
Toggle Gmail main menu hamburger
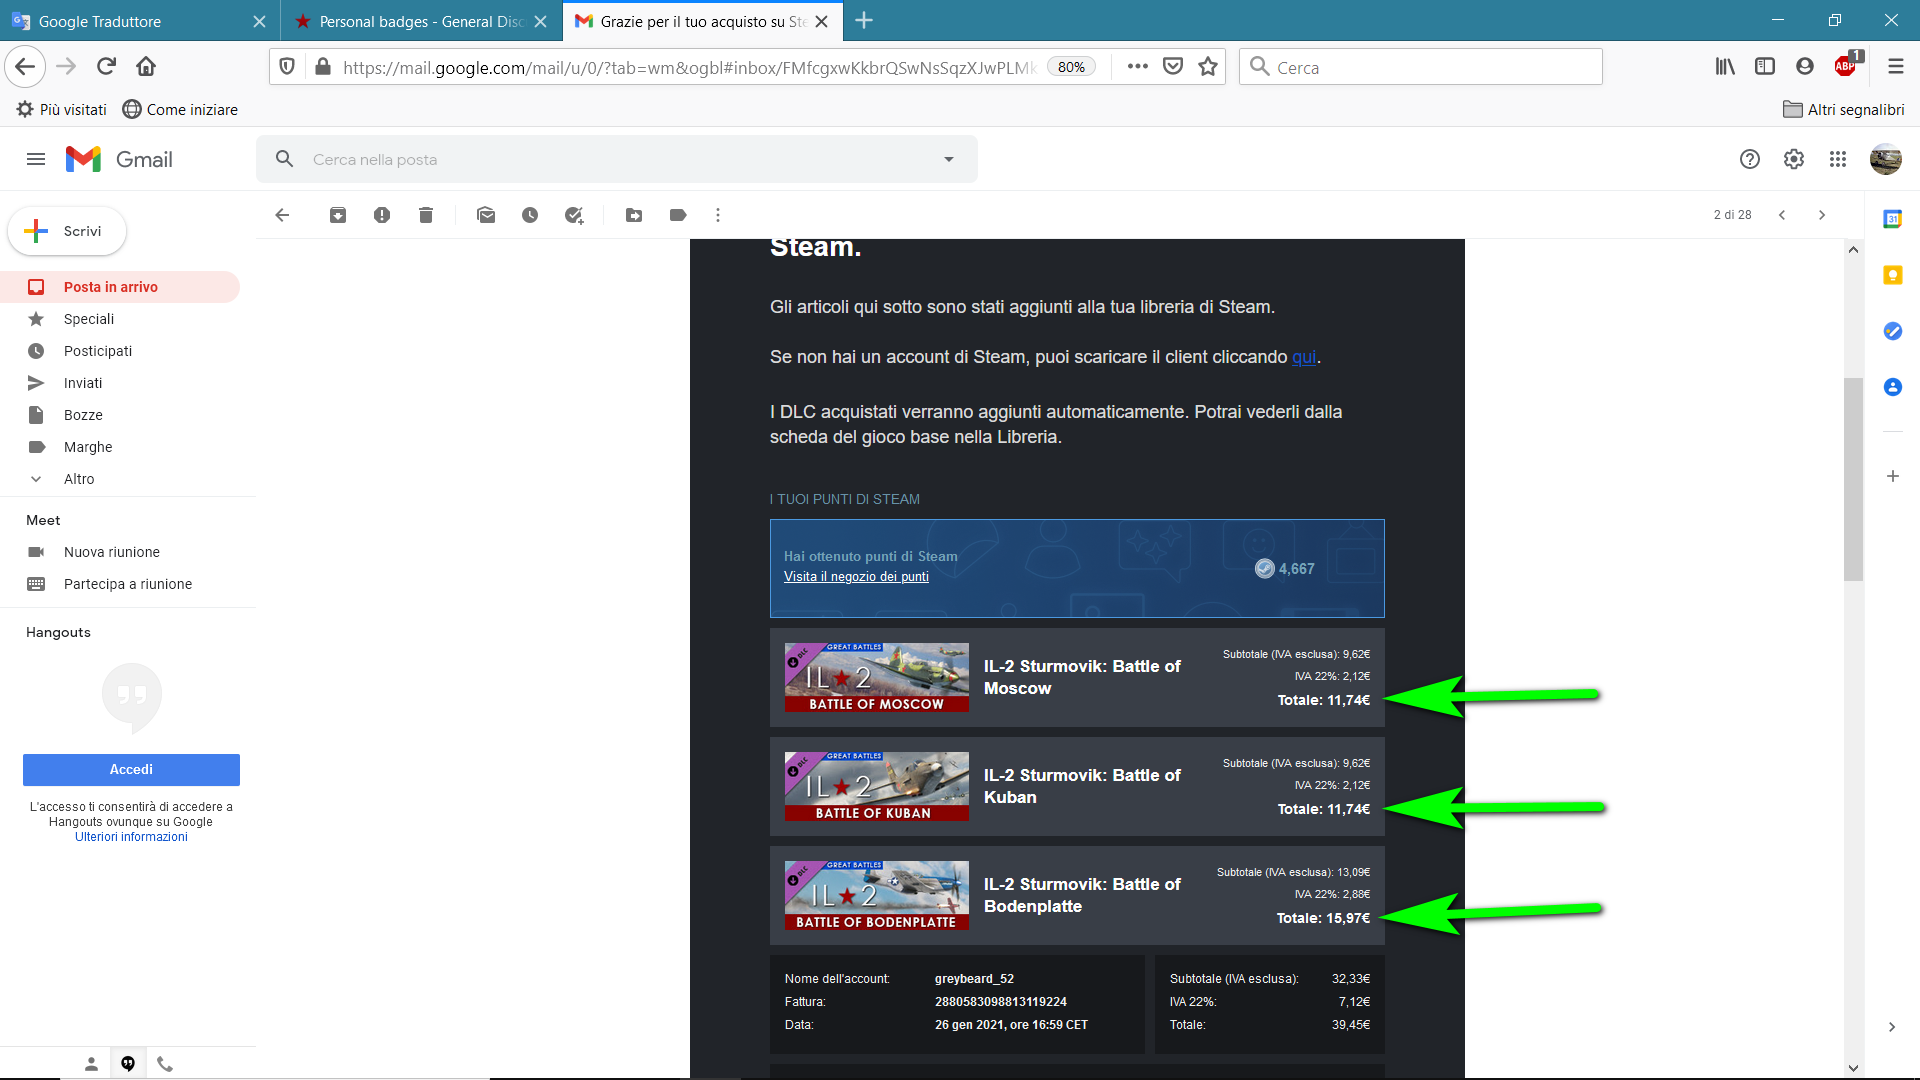36,159
